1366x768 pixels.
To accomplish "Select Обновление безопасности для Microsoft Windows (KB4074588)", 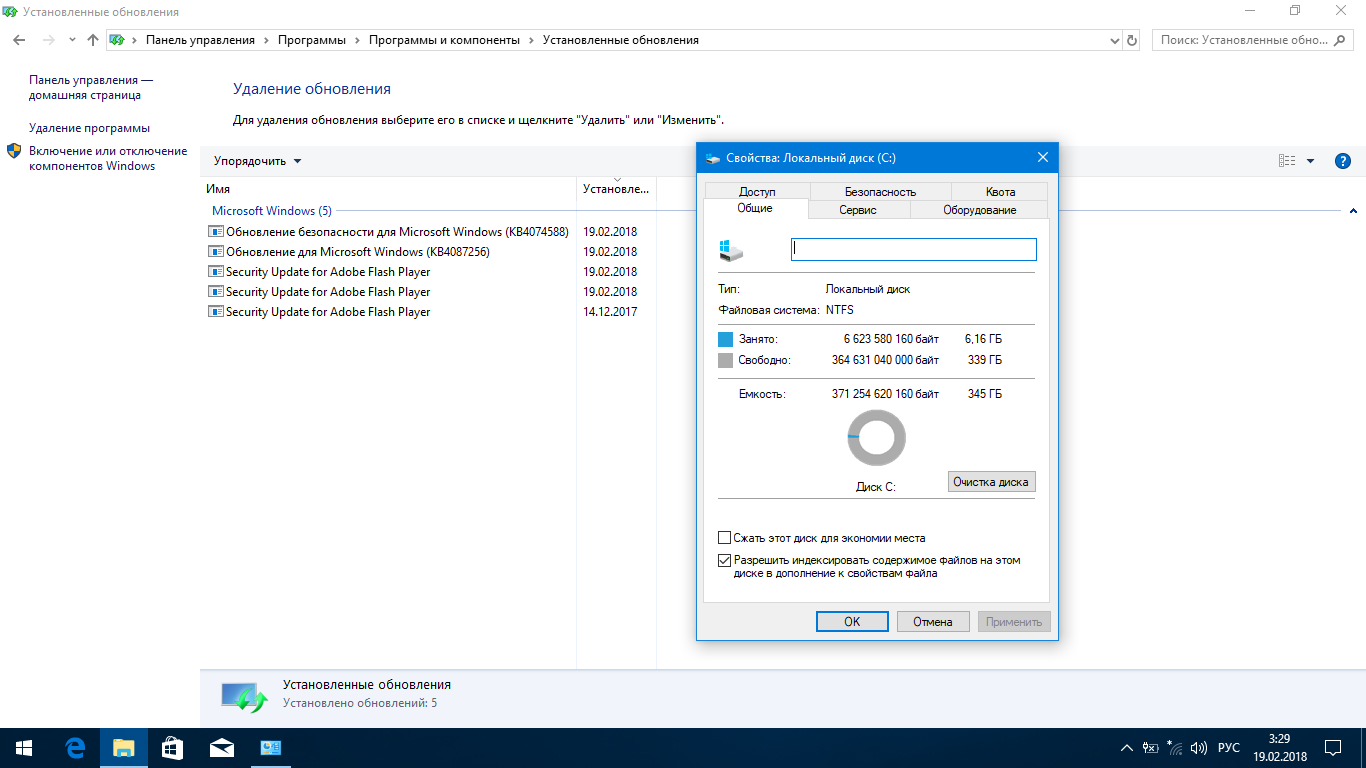I will coord(397,232).
